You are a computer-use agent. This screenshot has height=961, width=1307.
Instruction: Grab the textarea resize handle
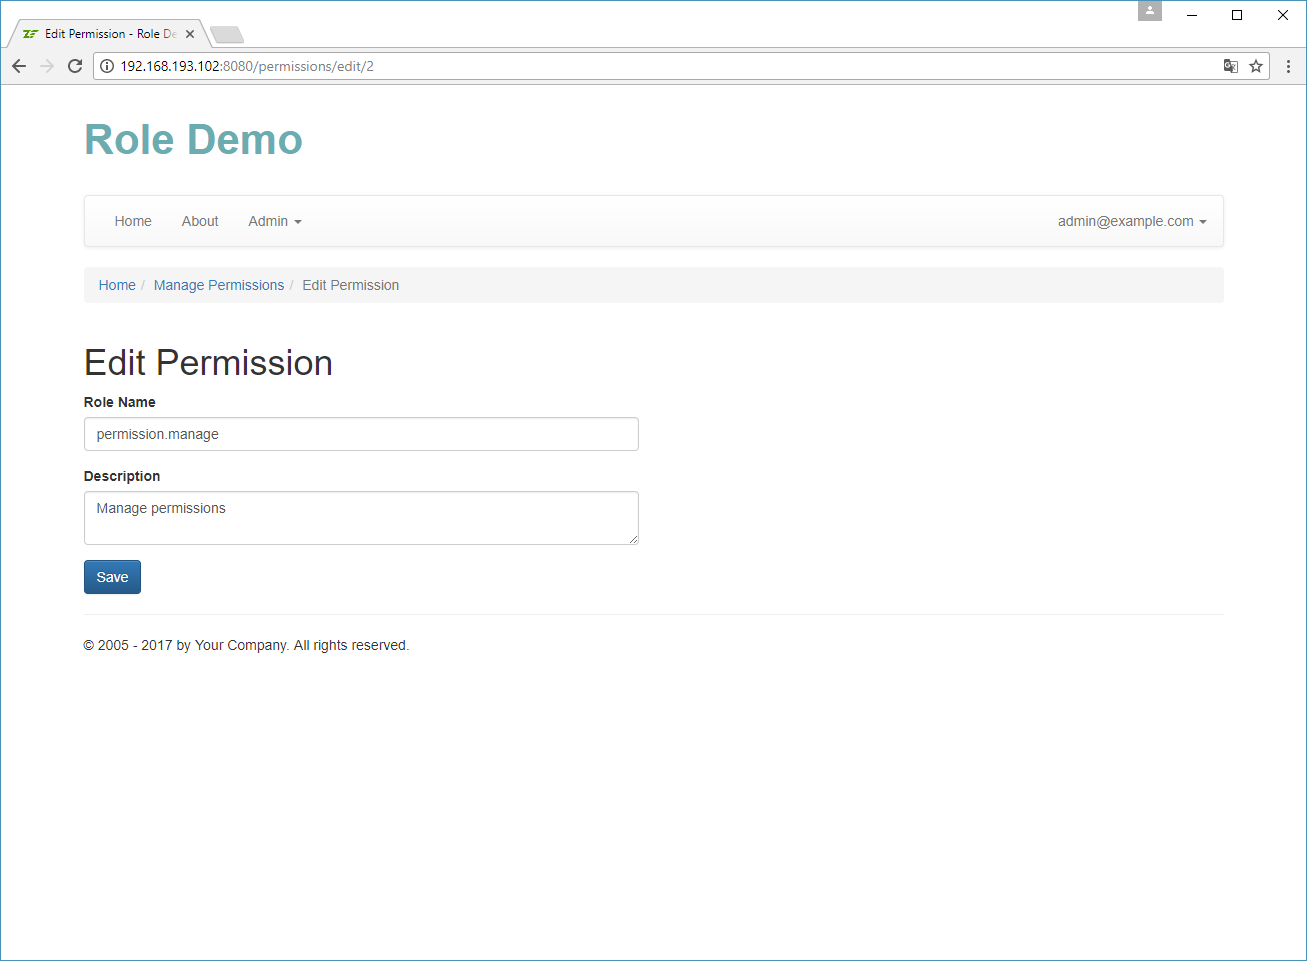click(x=633, y=539)
